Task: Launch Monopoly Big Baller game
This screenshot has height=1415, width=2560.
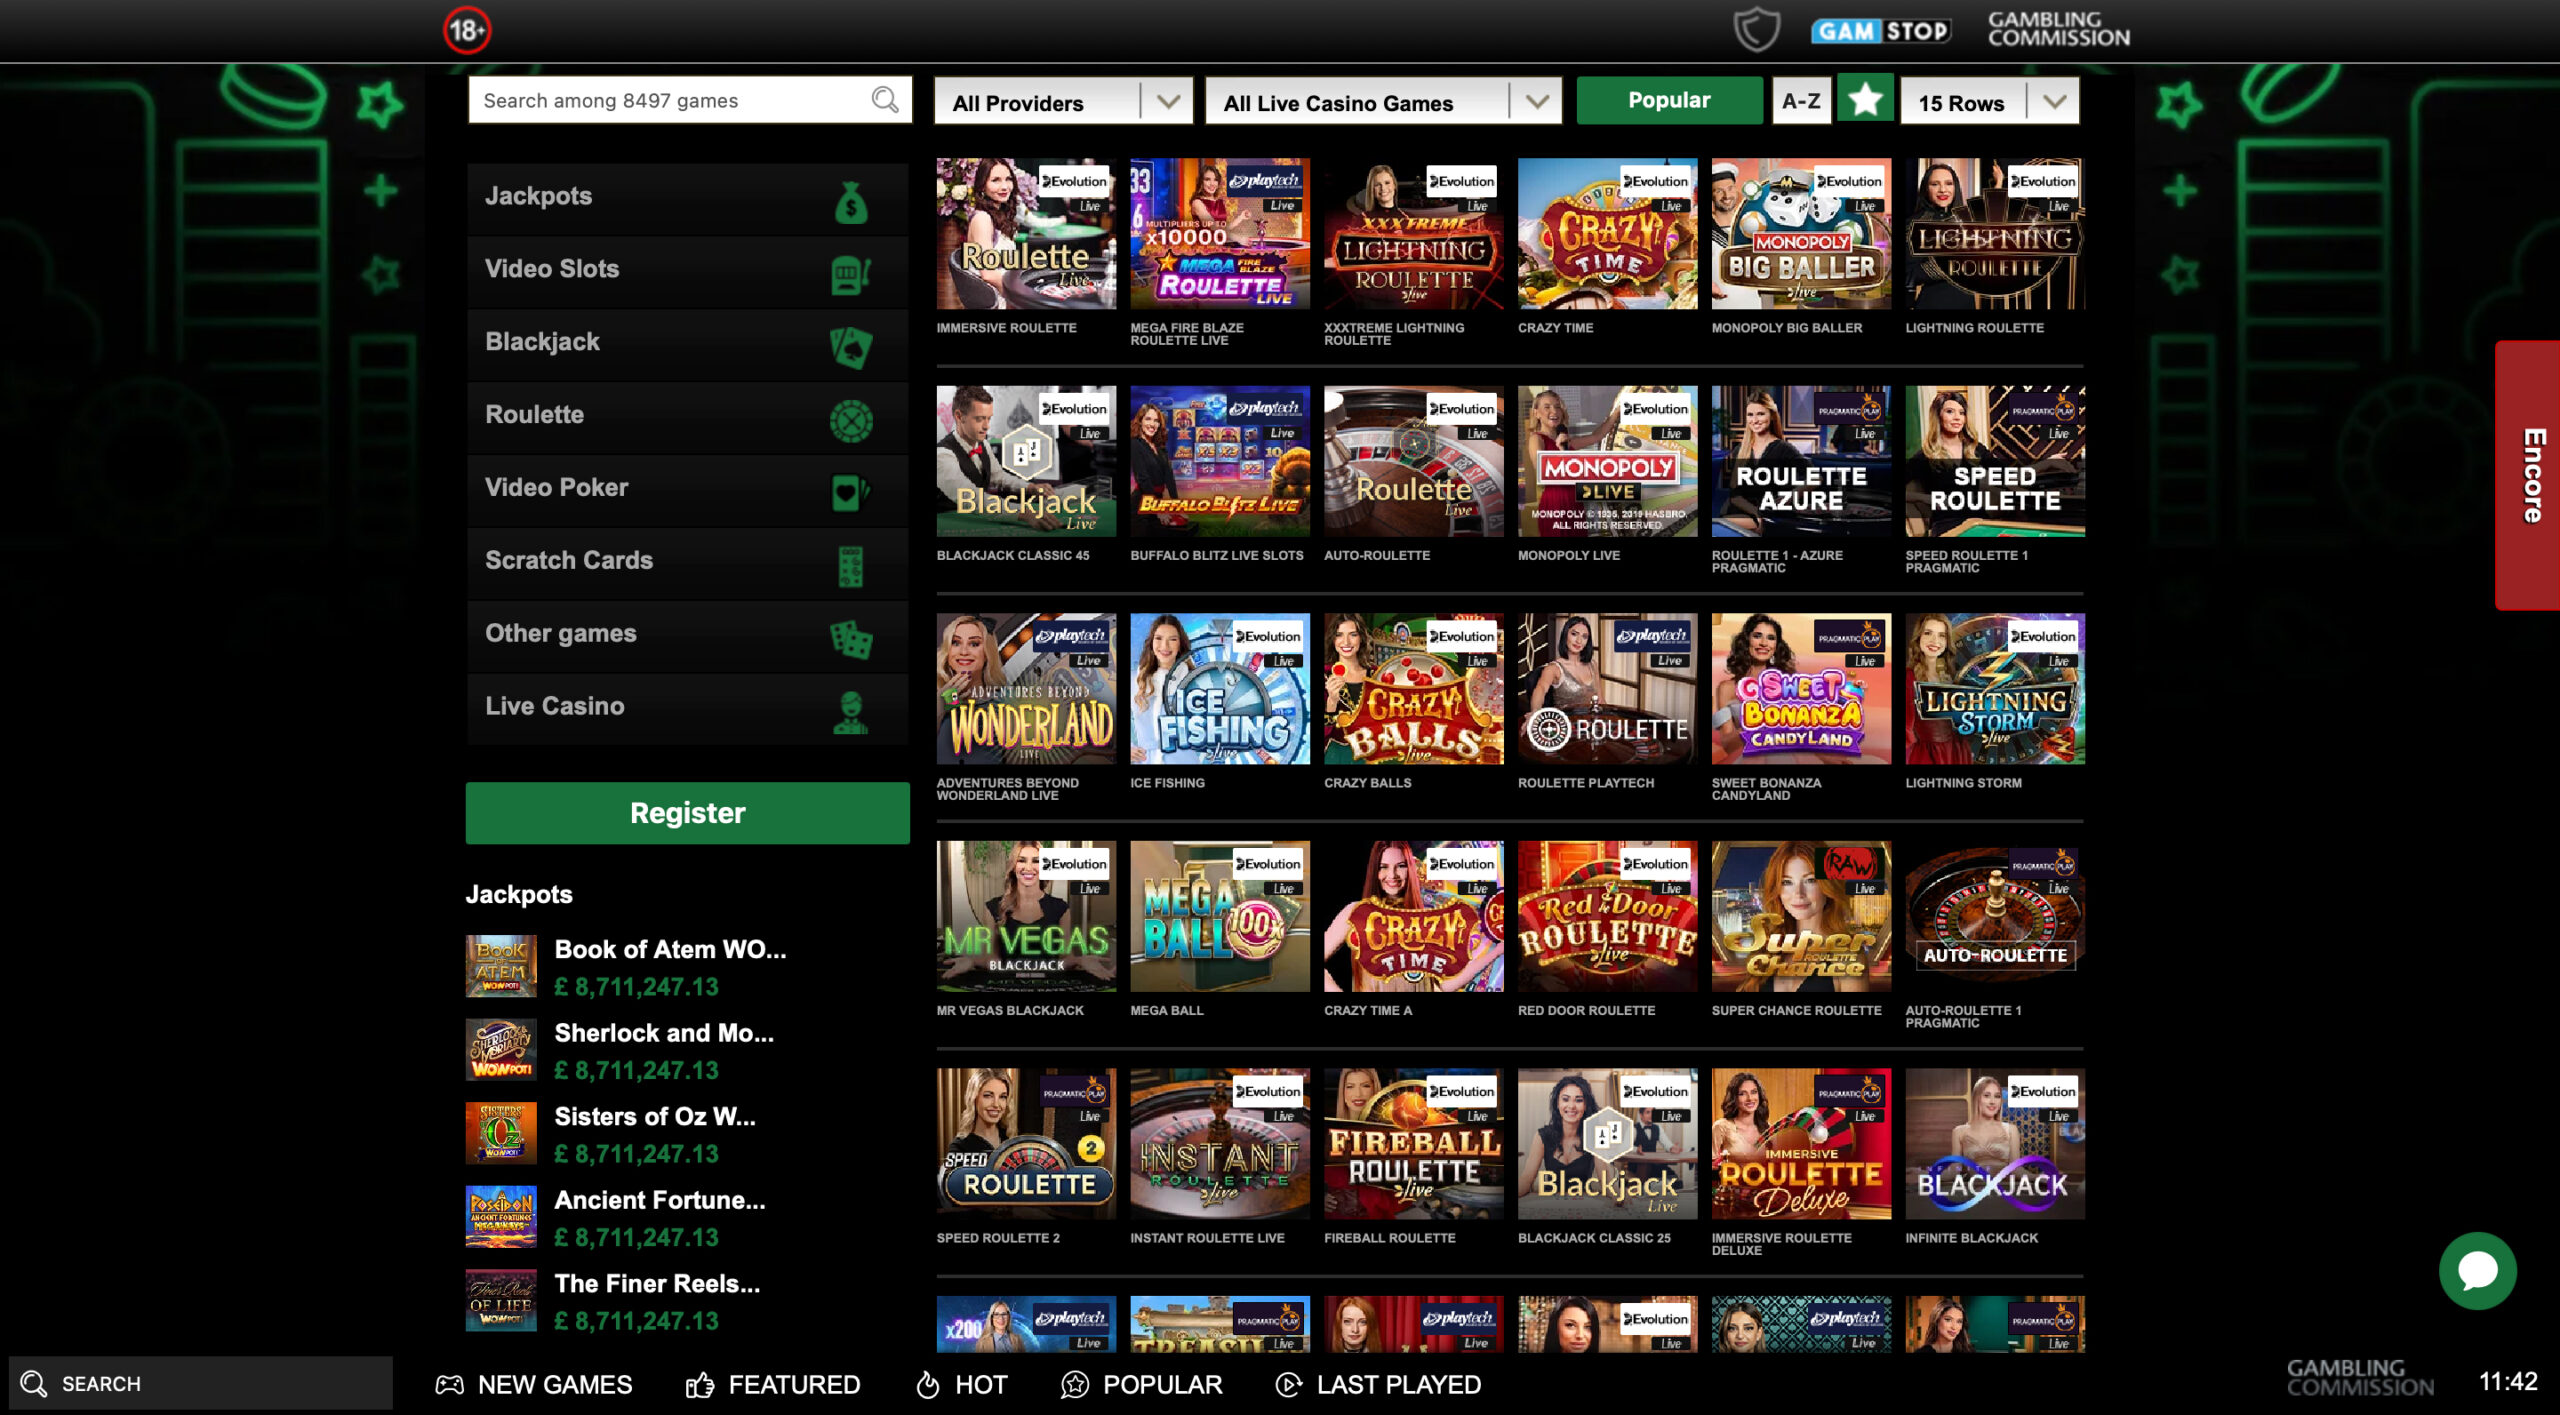Action: (x=1801, y=234)
